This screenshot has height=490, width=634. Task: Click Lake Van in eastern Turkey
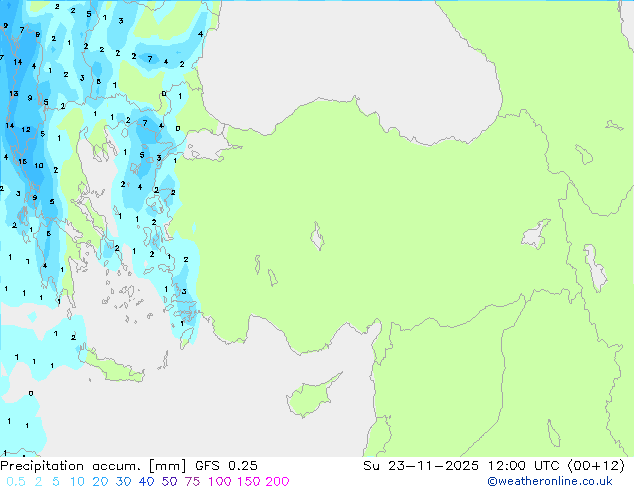[x=535, y=234]
